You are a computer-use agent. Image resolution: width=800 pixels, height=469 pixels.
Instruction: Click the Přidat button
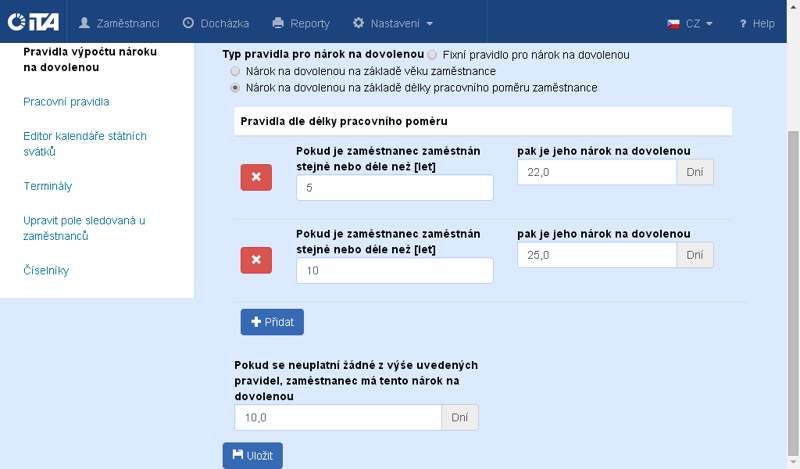click(272, 322)
